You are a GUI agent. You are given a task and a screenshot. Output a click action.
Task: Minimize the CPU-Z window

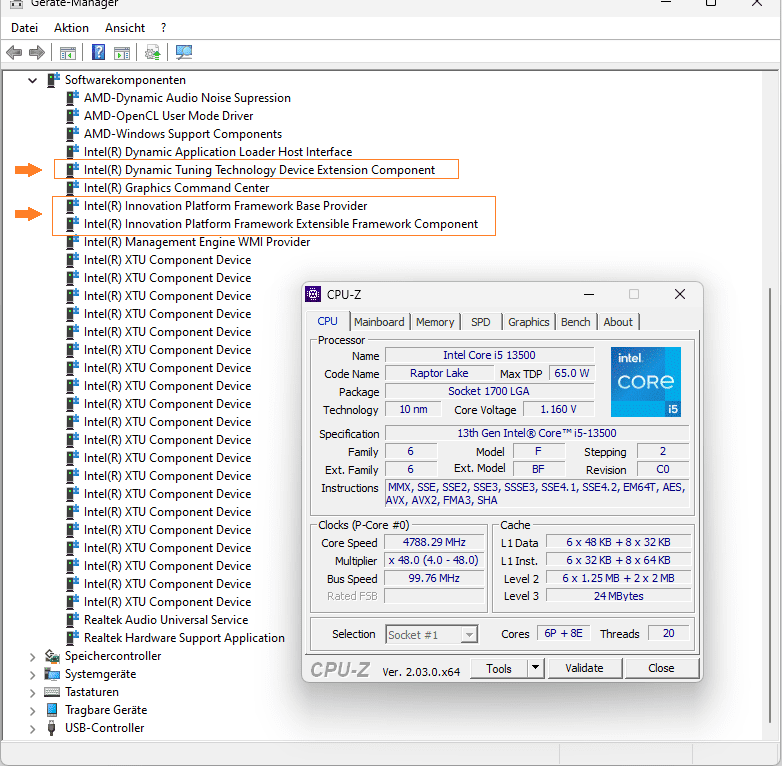point(589,294)
